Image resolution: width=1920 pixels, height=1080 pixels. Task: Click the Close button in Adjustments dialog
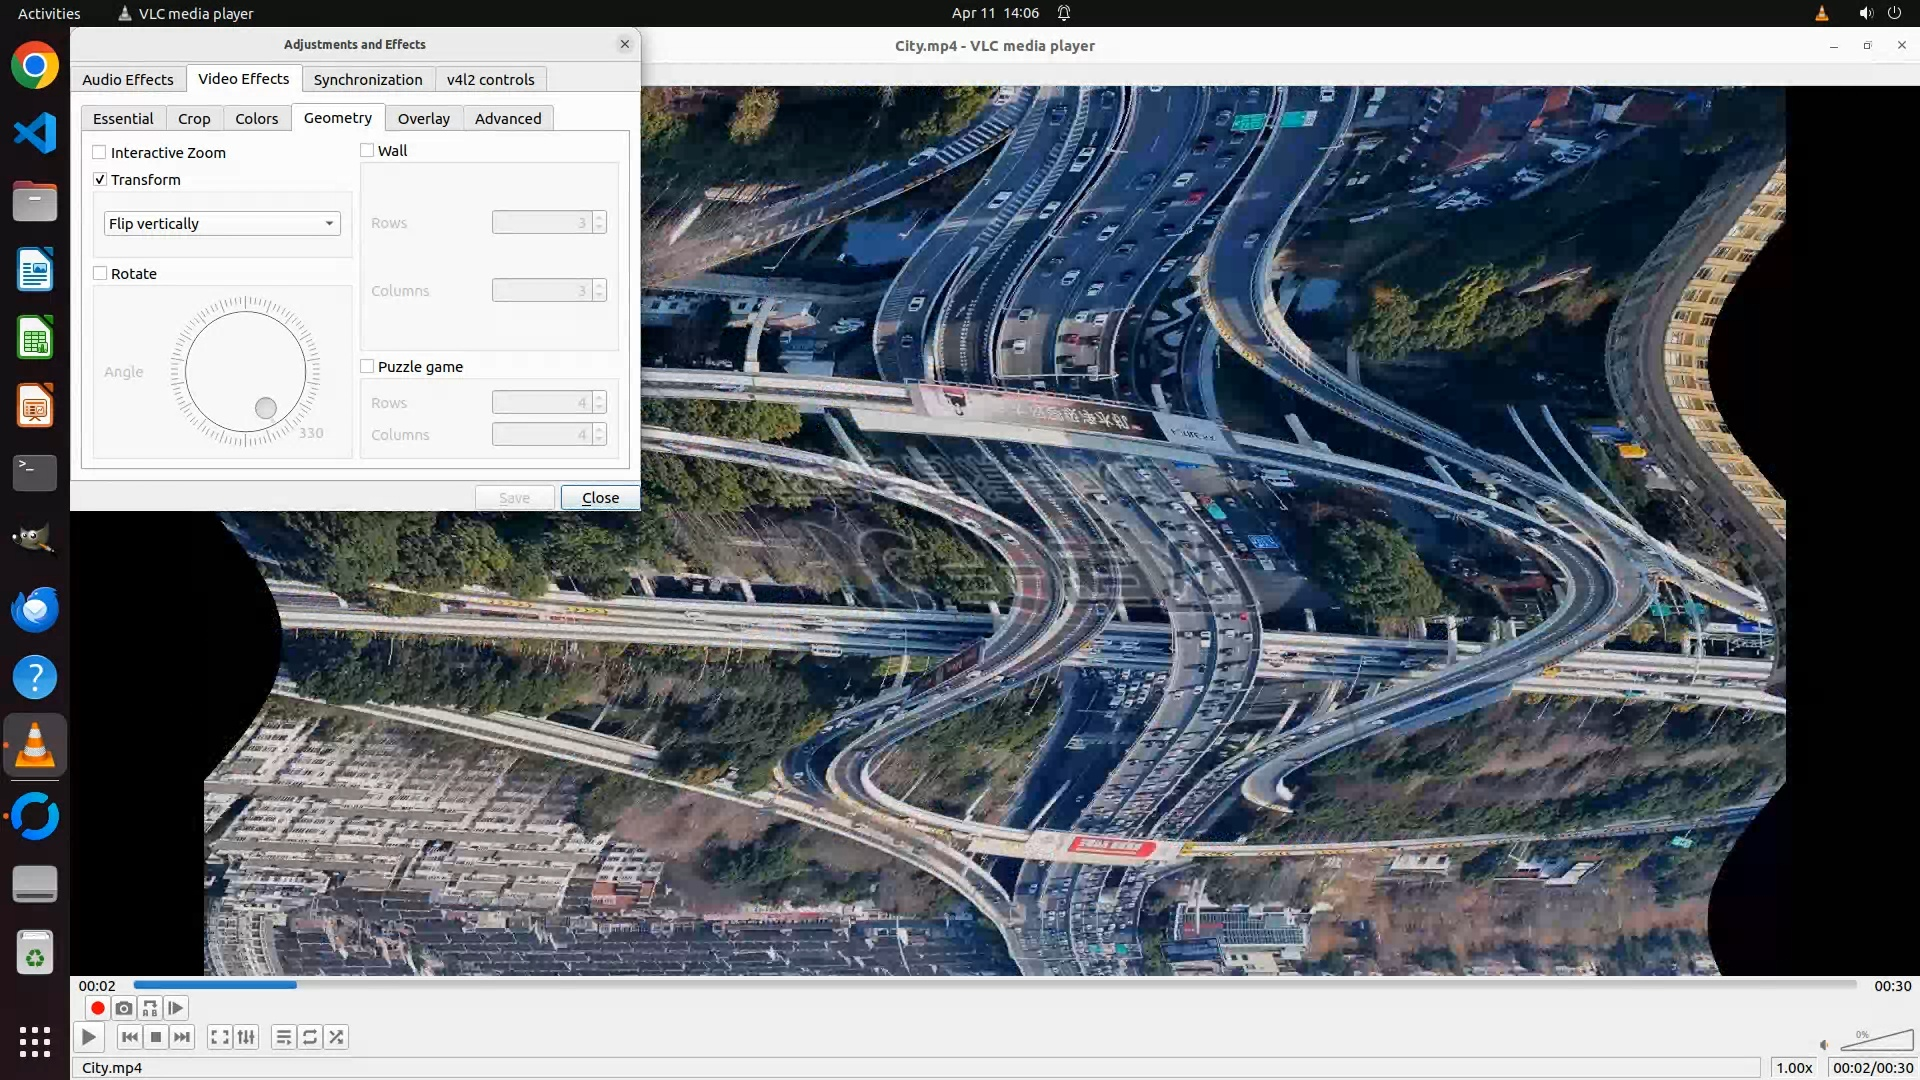point(600,497)
